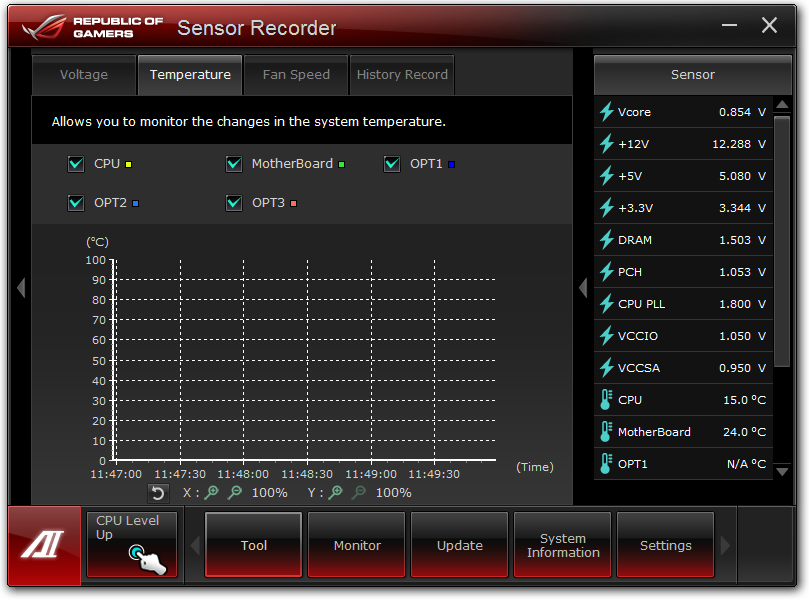Click the ROG Republic of Gamers logo

point(93,27)
